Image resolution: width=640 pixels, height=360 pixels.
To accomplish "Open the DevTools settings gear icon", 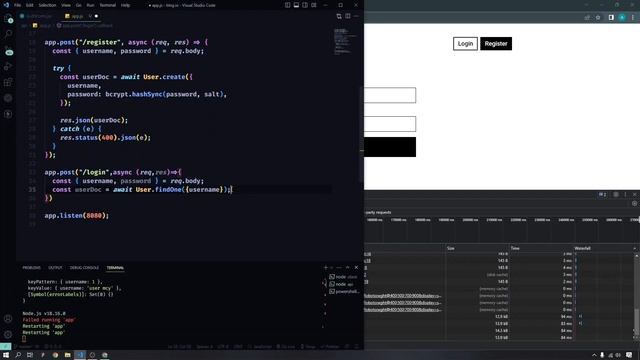I will pos(616,194).
